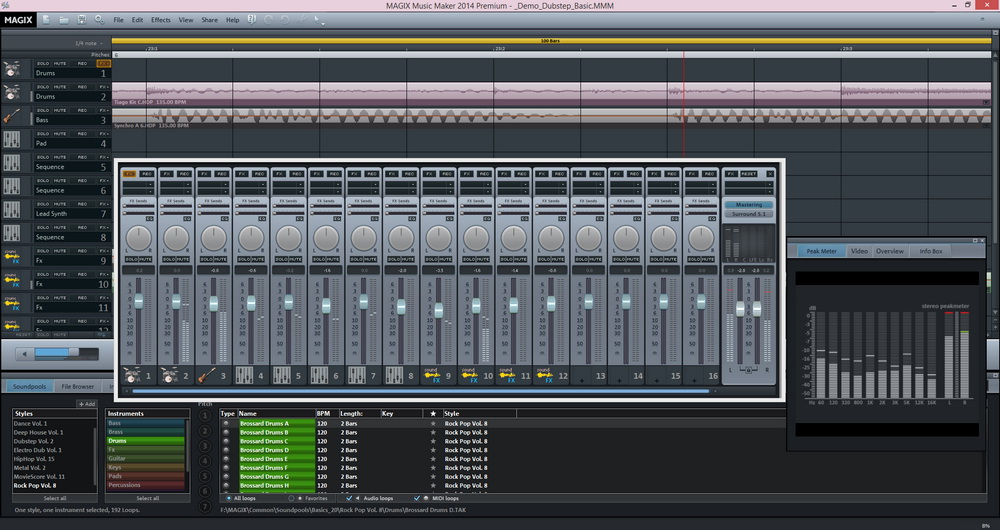Select the All loops radio button

tap(229, 498)
